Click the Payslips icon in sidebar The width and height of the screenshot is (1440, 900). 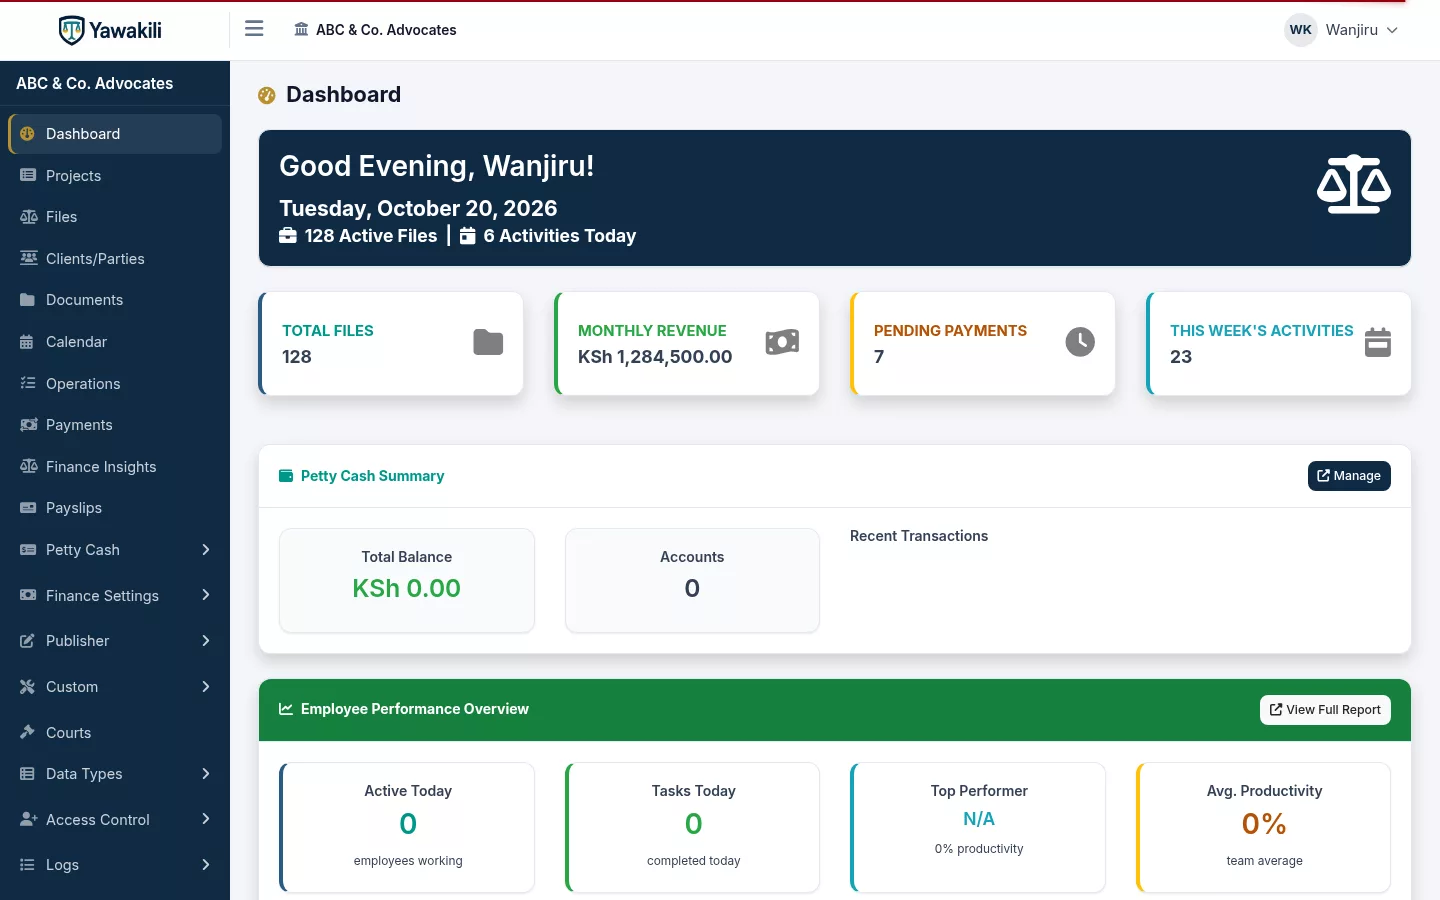point(28,508)
